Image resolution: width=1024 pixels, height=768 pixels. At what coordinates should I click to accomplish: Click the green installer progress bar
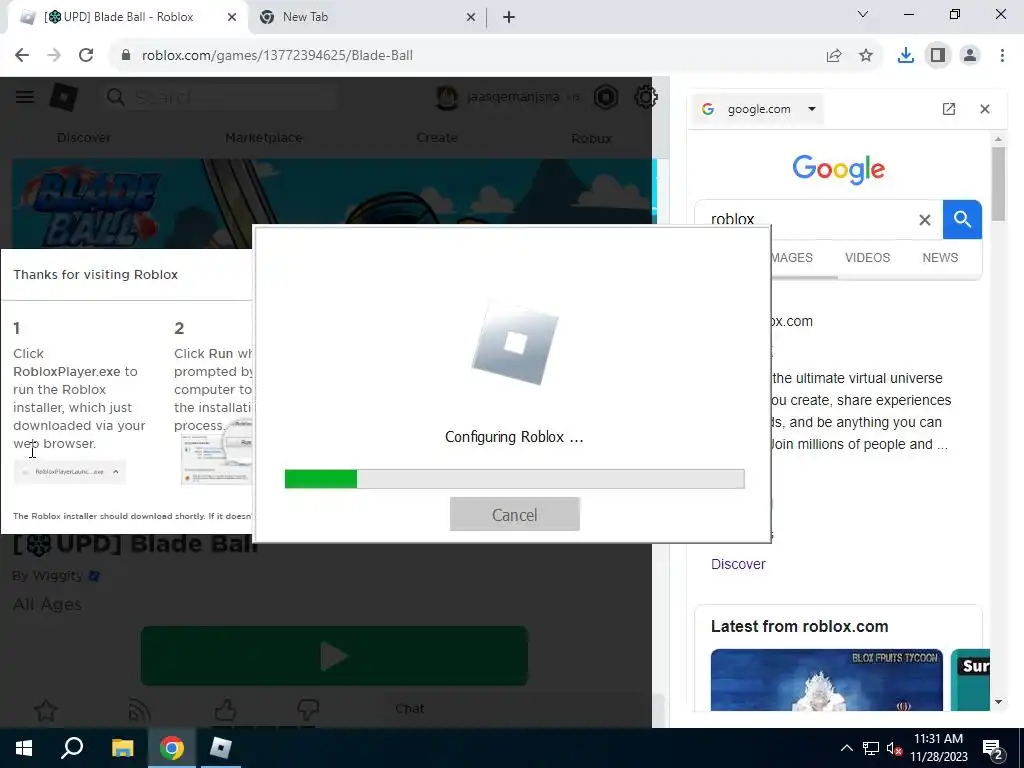(515, 479)
